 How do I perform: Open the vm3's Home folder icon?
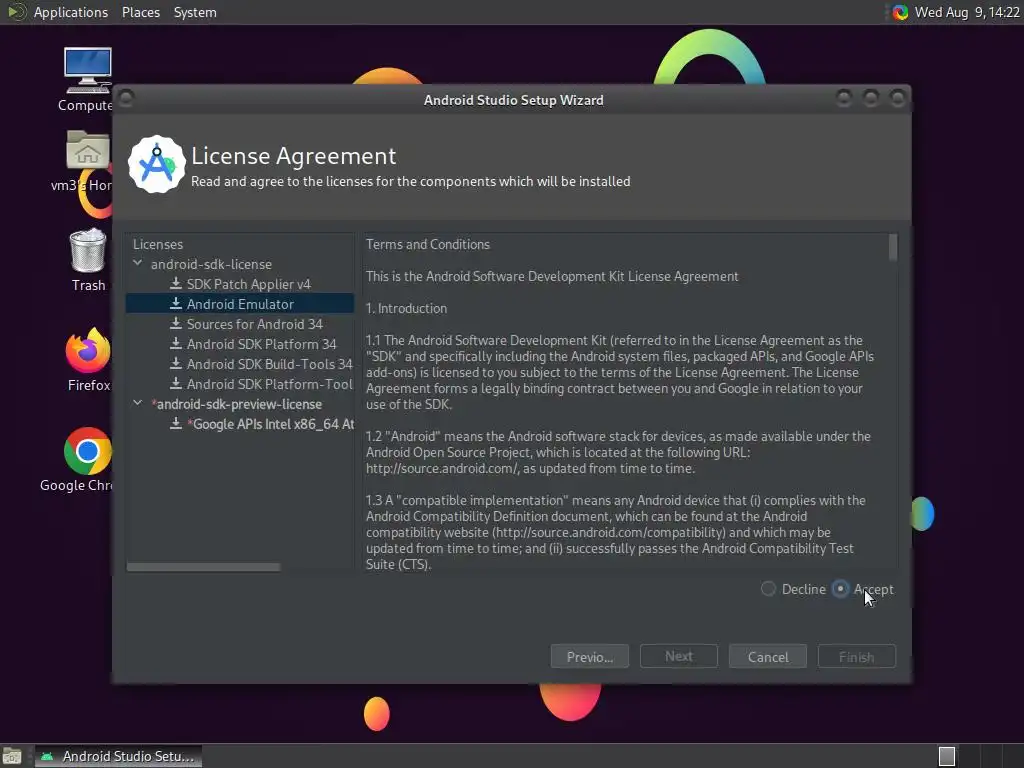pos(88,150)
